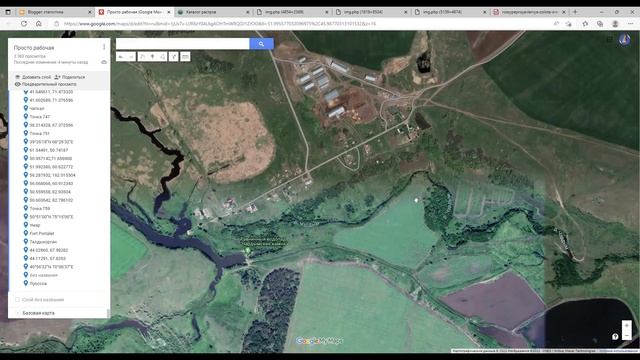Open the browser favorites star icon
The height and width of the screenshot is (360, 640).
click(585, 24)
